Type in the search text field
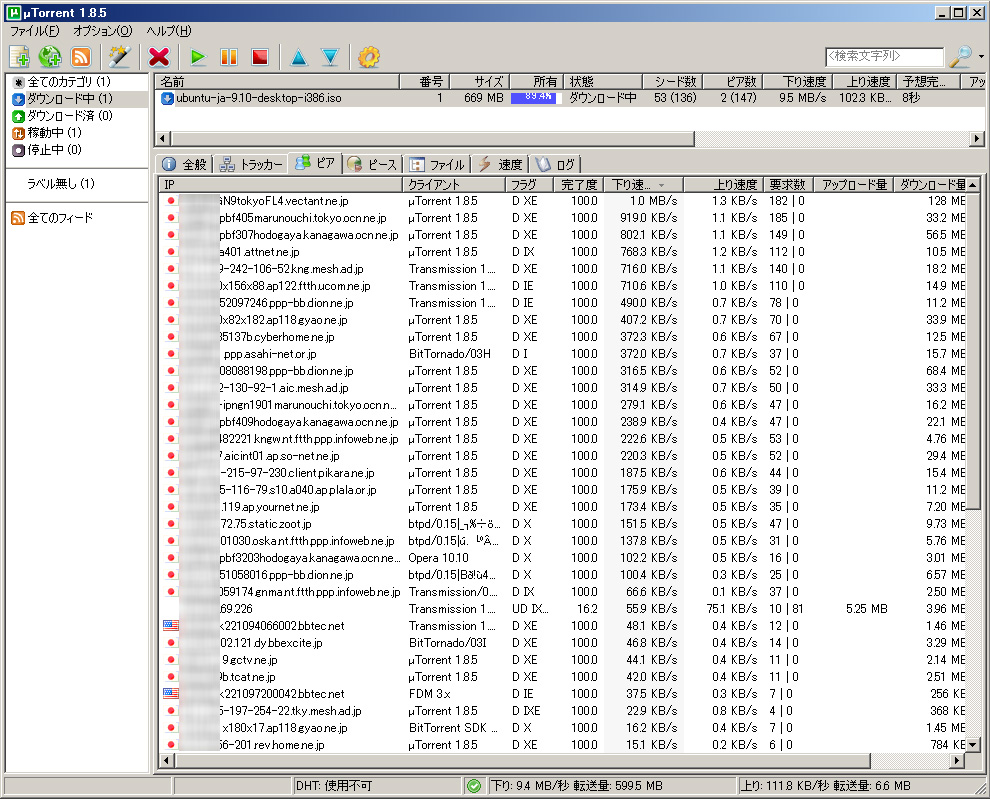The image size is (990, 799). (x=884, y=57)
